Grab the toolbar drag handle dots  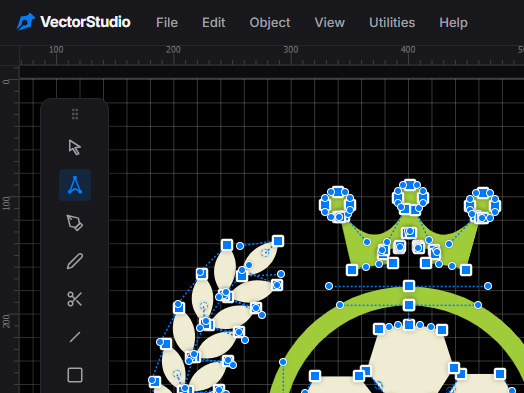coord(75,114)
